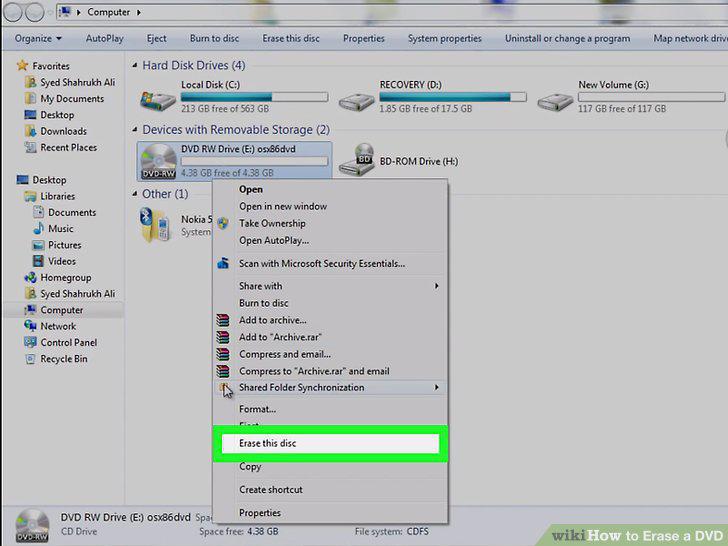Click the New Volume (G:) drive icon
The image size is (728, 546).
(555, 101)
